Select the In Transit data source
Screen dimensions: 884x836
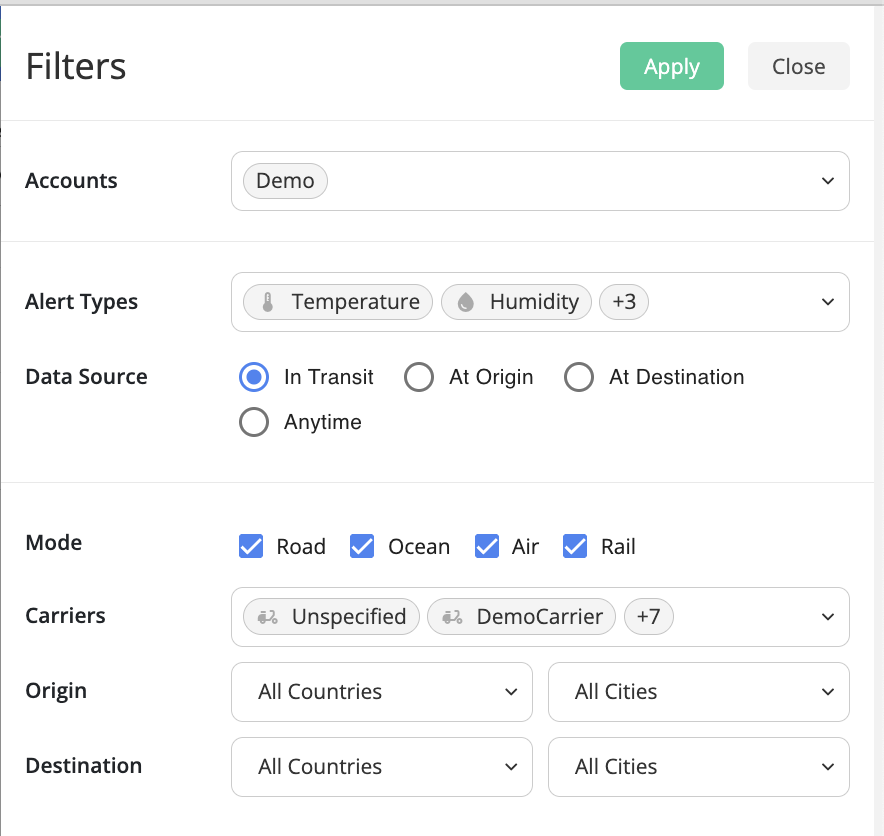coord(254,377)
